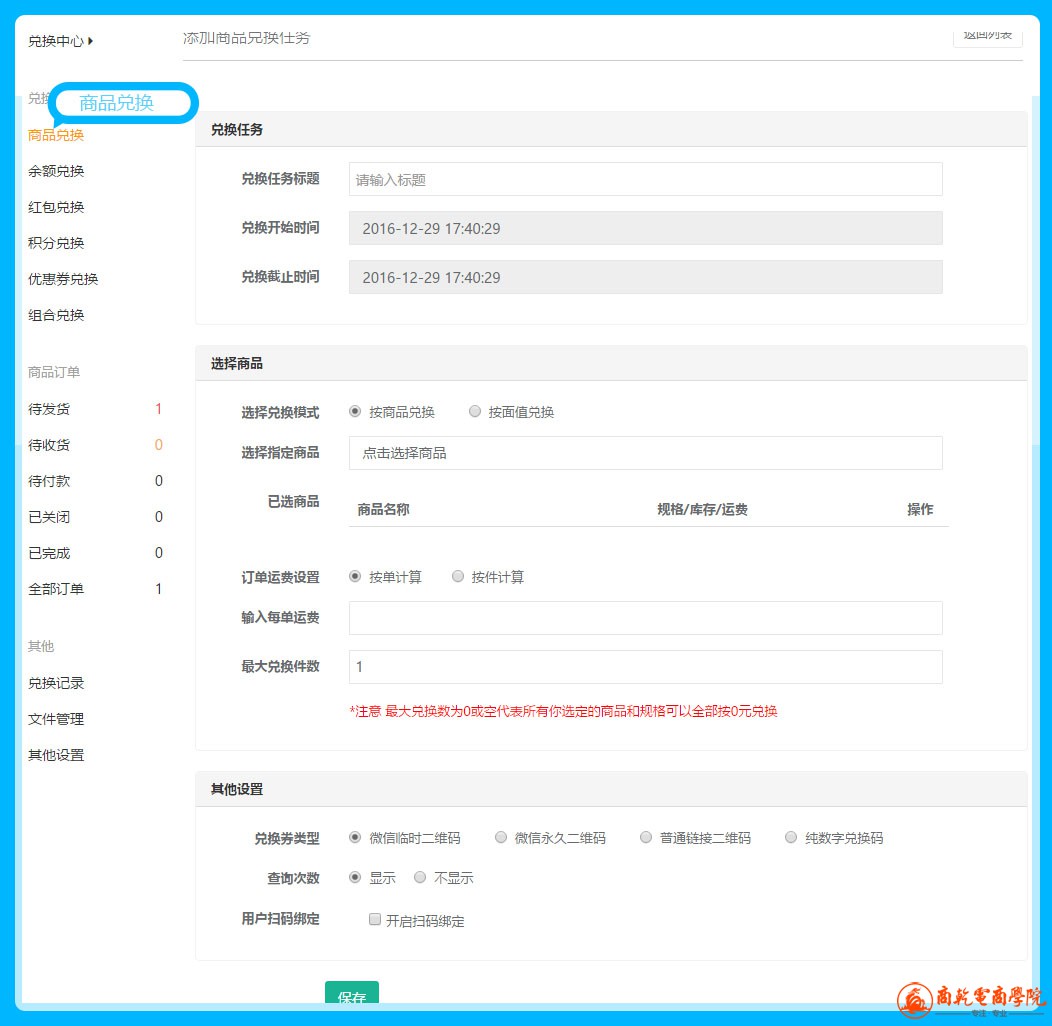Screen dimensions: 1052x1026
Task: Click the green 保存 button
Action: point(352,996)
